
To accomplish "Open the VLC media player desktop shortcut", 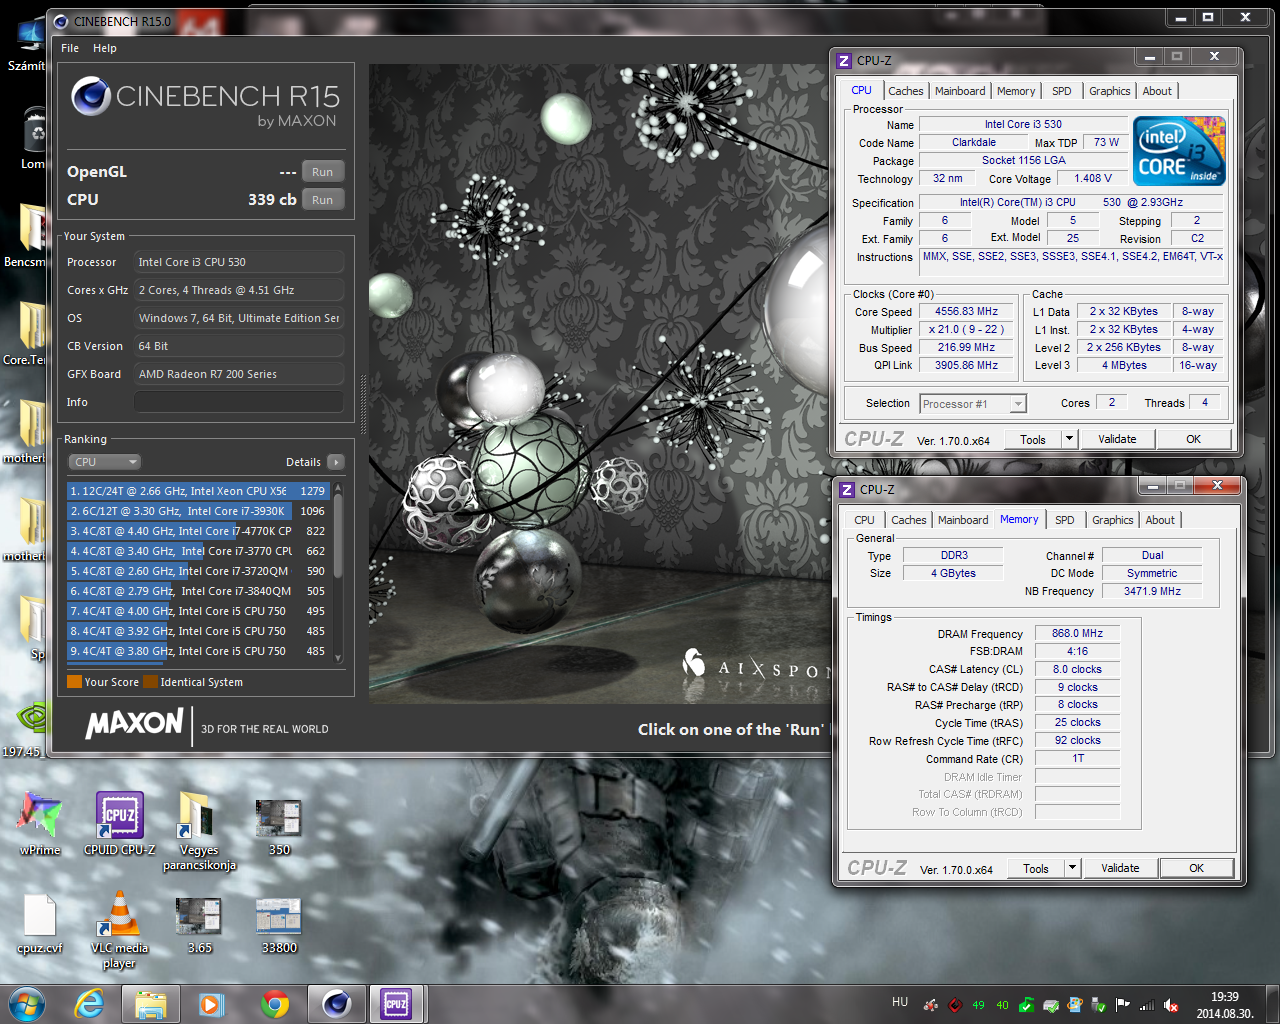I will click(x=119, y=930).
